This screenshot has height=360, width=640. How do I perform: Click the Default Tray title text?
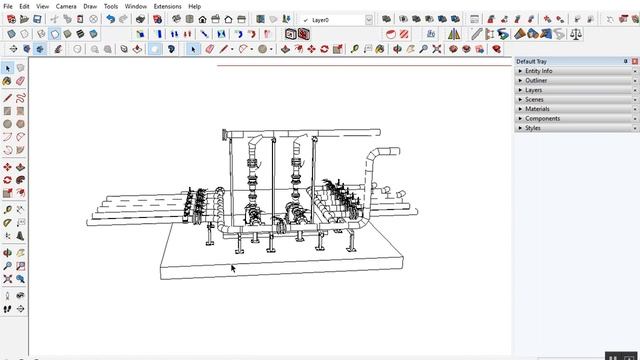531,61
